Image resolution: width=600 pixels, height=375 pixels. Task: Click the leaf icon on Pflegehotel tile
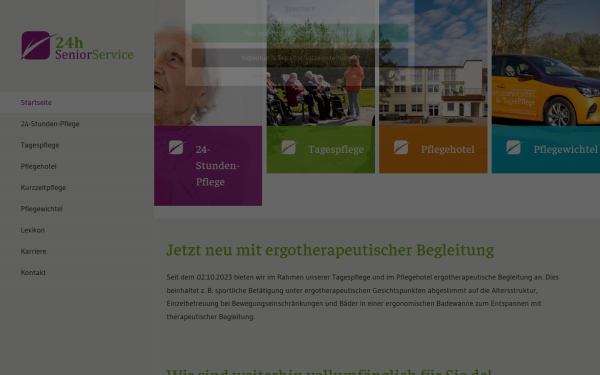(401, 147)
